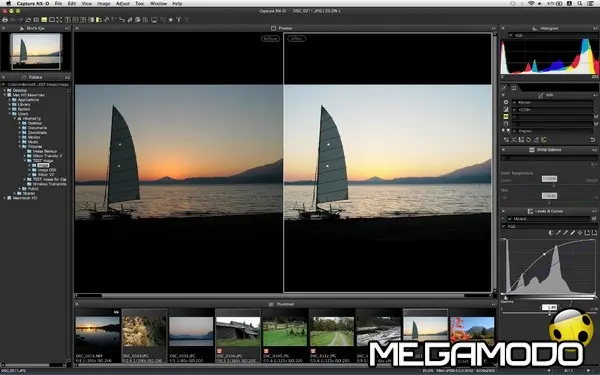Open the +2.0ev exposure dropdown
The width and height of the screenshot is (600, 375).
[x=553, y=109]
